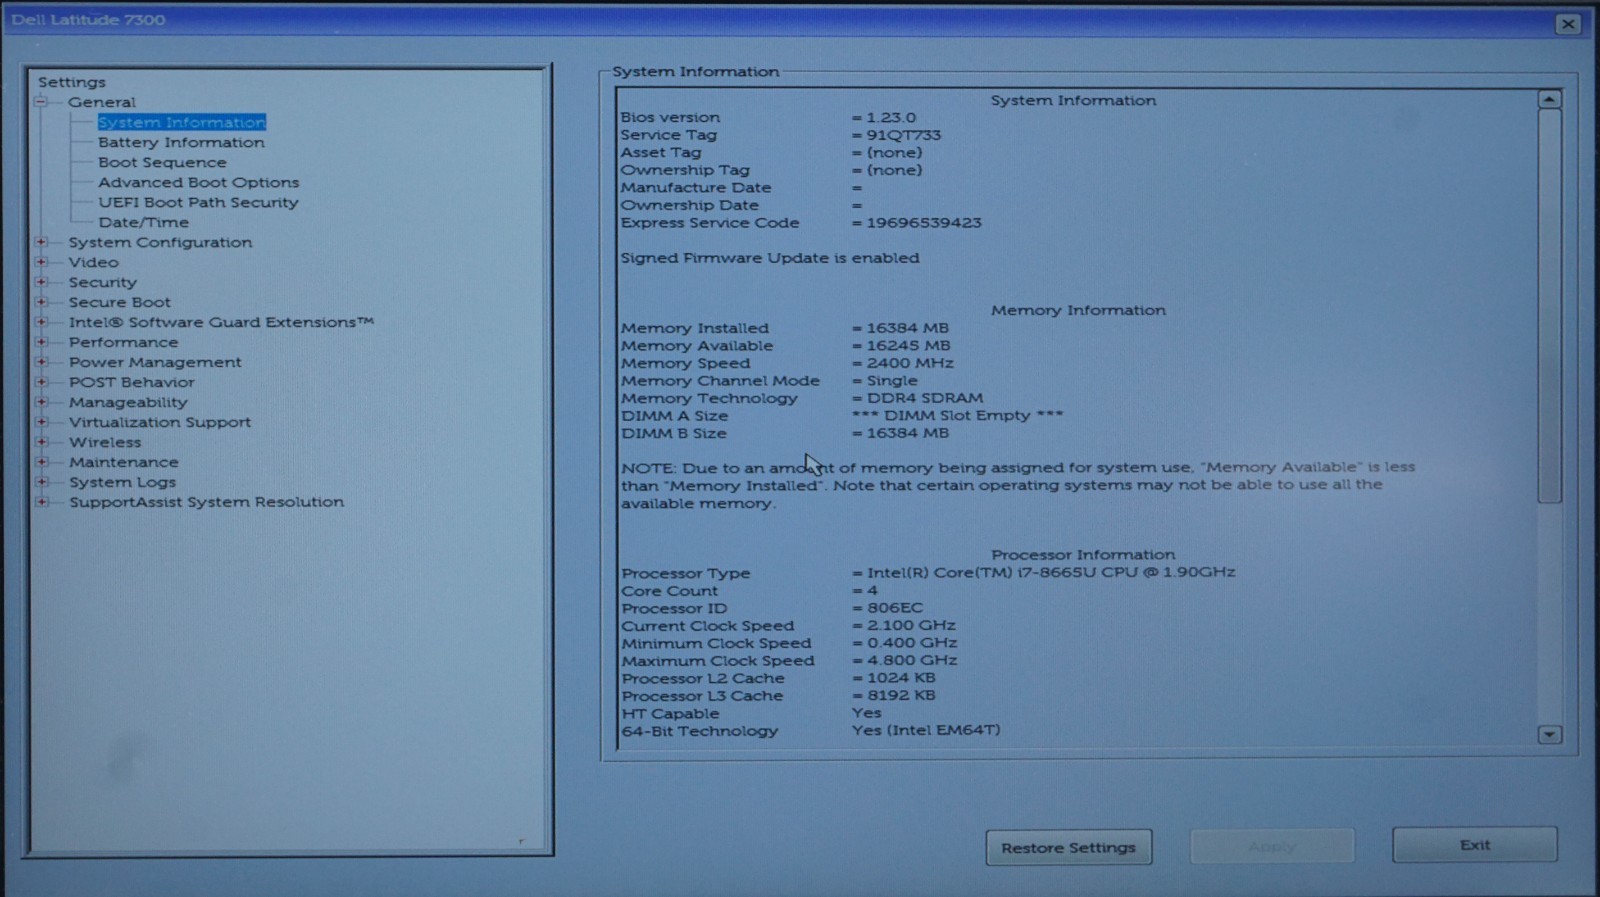Click Processor Type value i7-8665U
The image size is (1600, 897).
[1051, 572]
